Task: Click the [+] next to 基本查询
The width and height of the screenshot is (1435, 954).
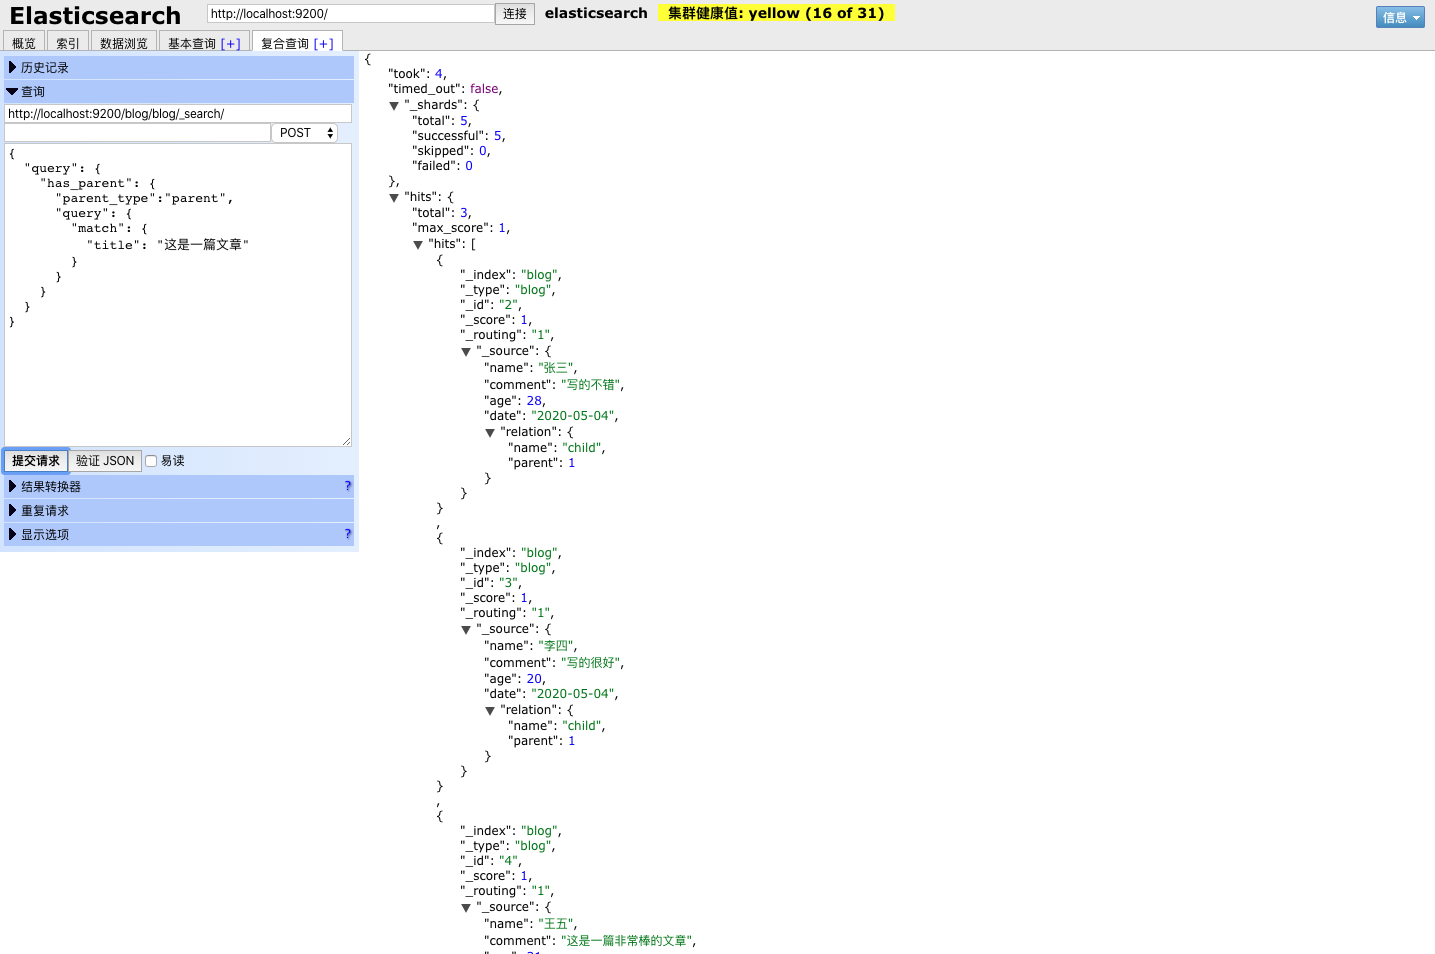Action: point(231,44)
